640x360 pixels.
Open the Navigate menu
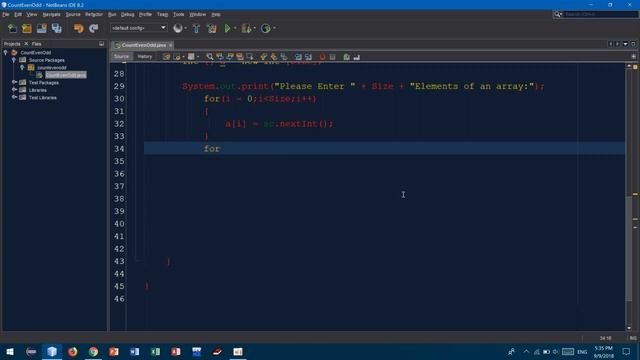click(x=51, y=14)
